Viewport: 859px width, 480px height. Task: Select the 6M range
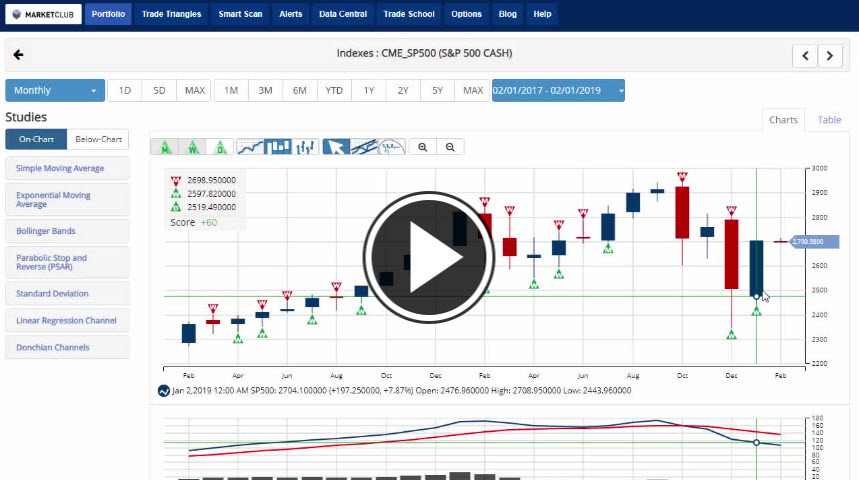(x=300, y=90)
